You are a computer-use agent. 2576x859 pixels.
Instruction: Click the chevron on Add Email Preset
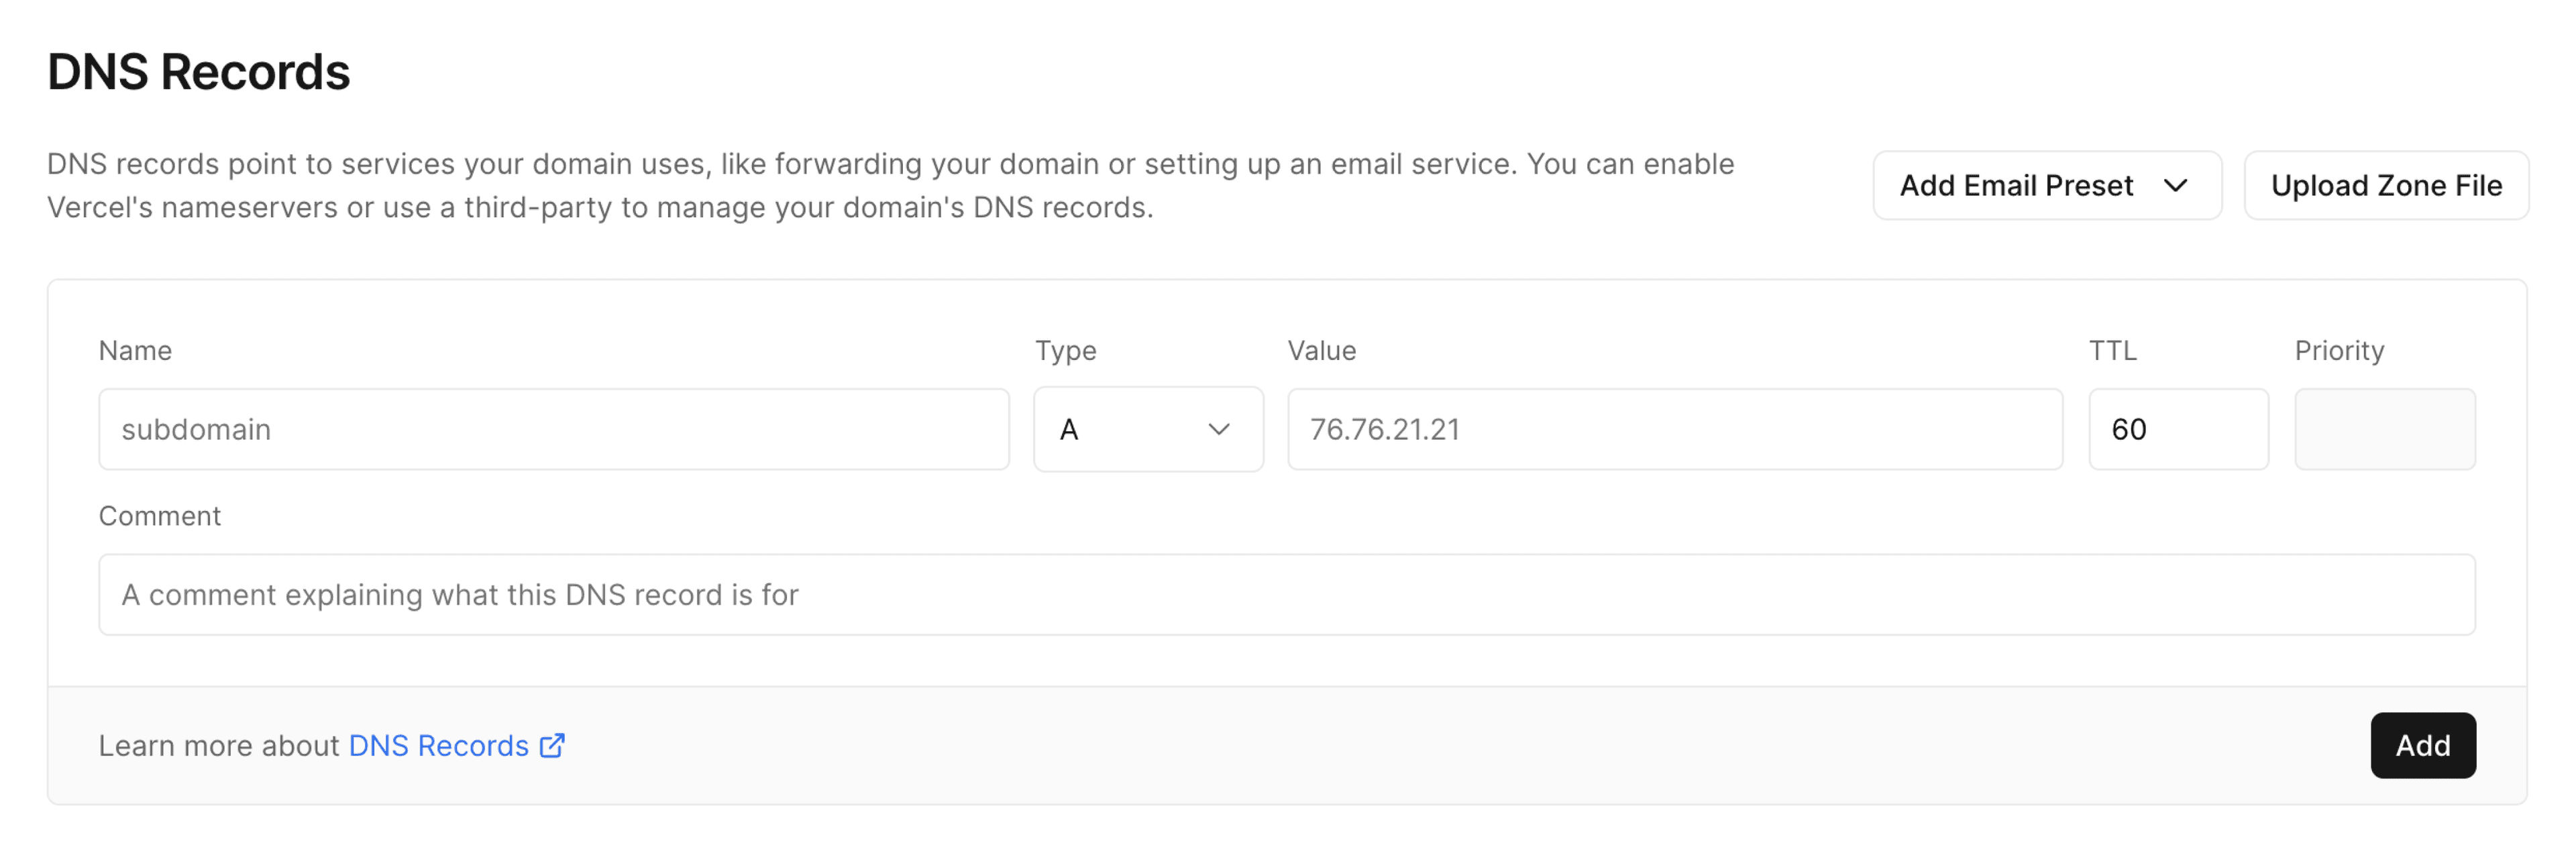2177,185
